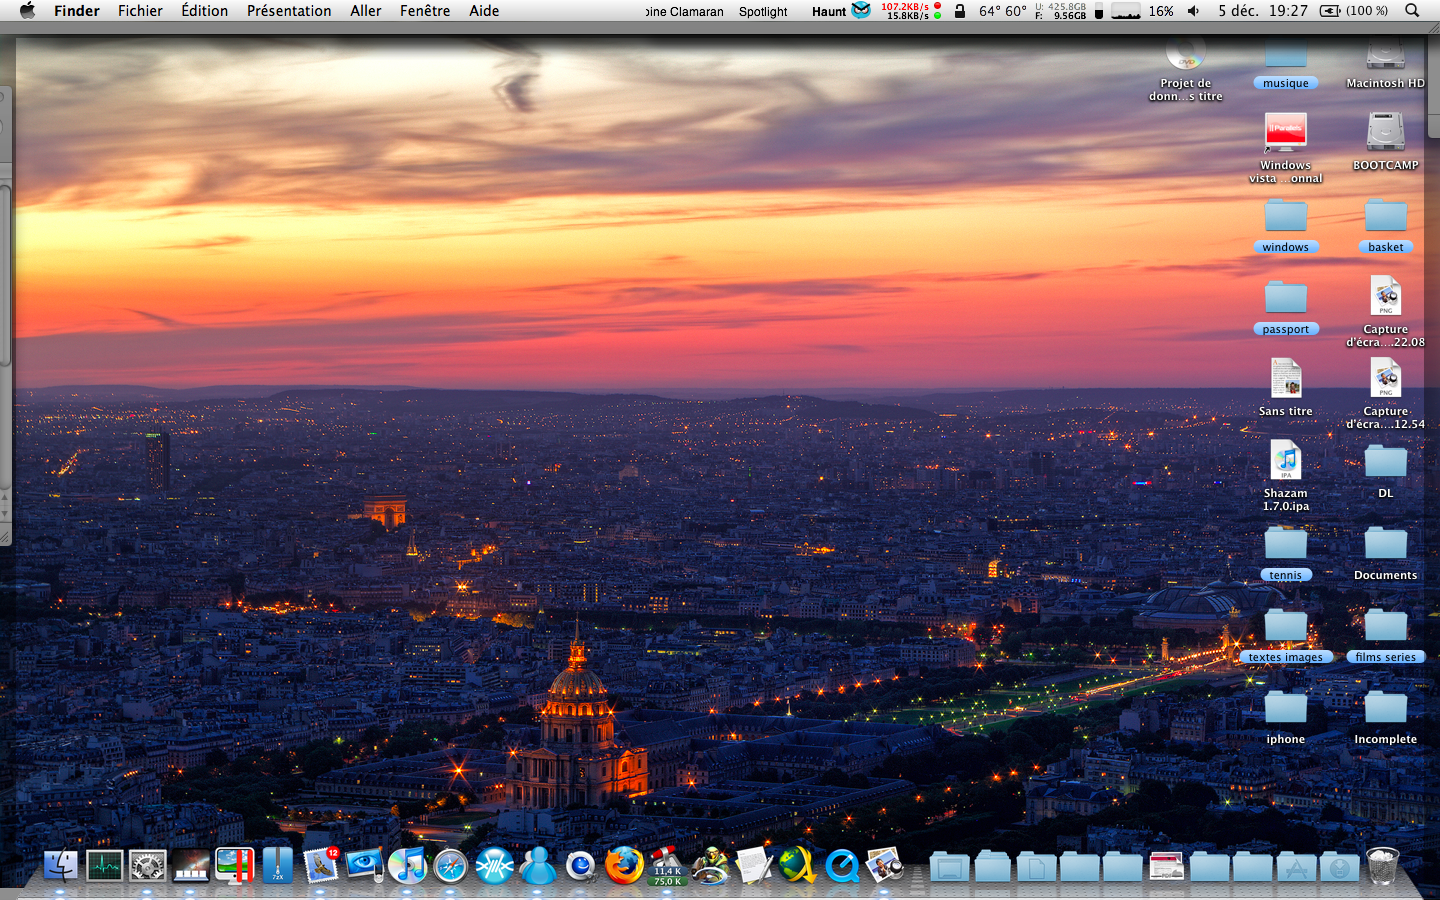The width and height of the screenshot is (1440, 900).
Task: Open the Downloads folder stack in dock
Action: click(1339, 867)
